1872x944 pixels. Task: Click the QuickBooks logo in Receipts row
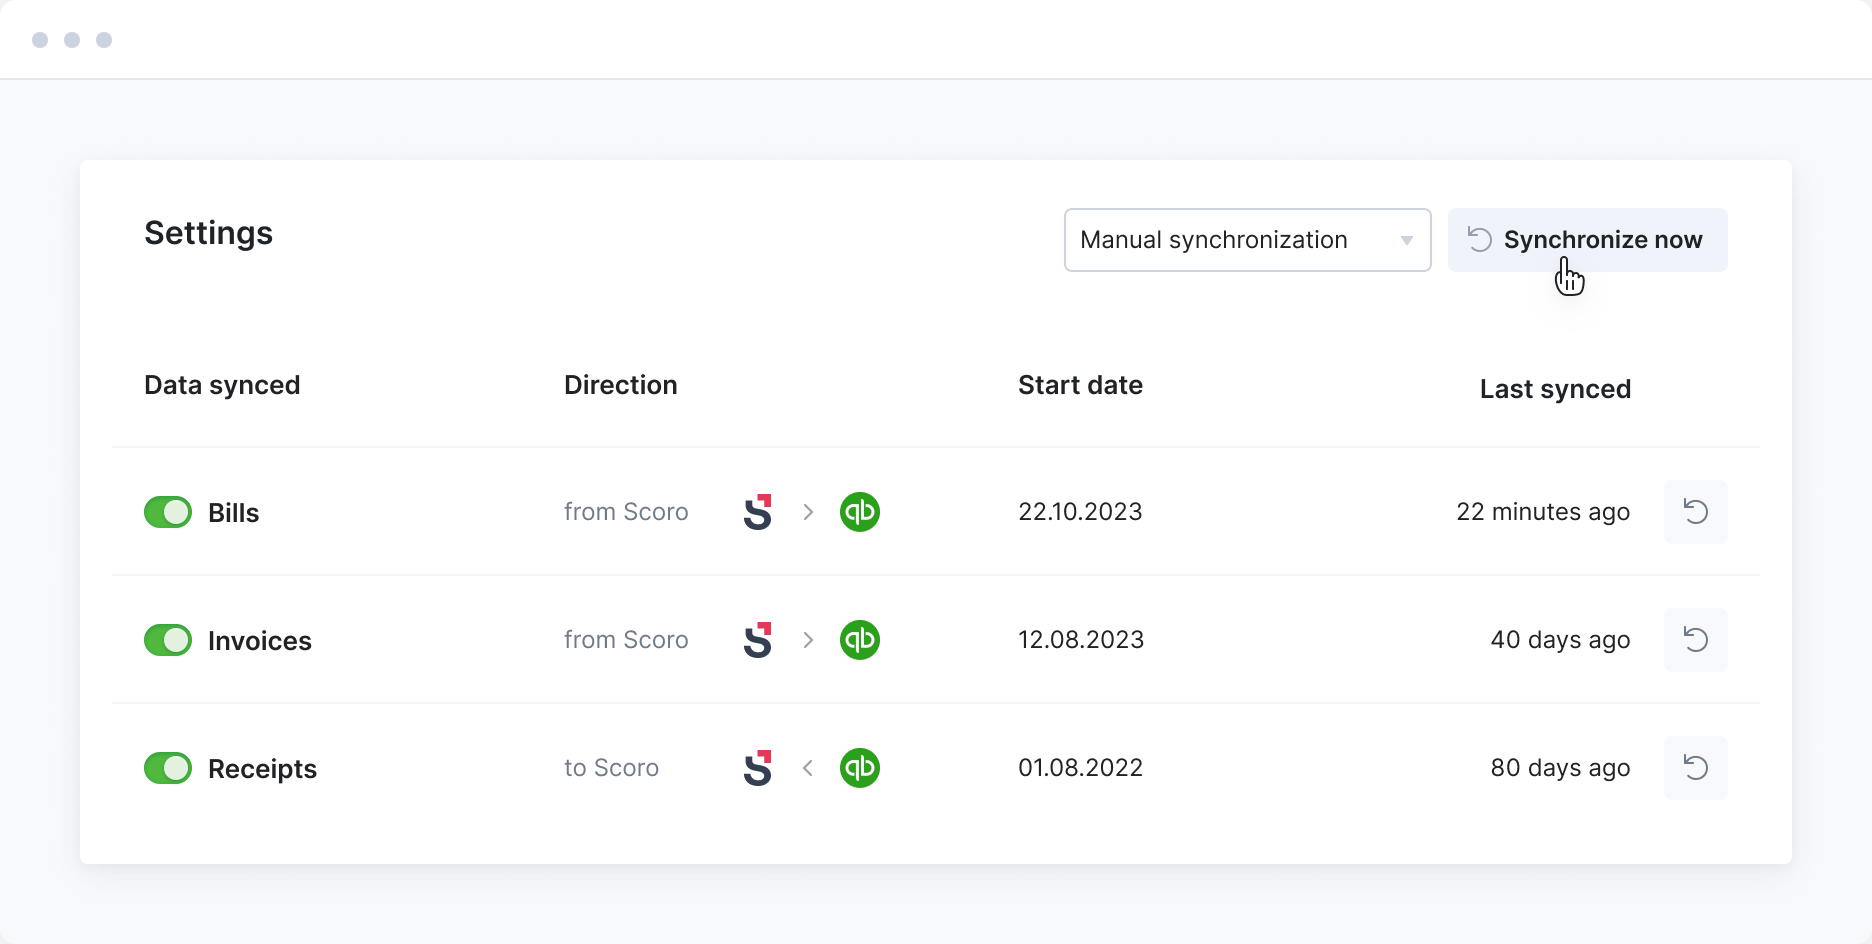pyautogui.click(x=859, y=768)
